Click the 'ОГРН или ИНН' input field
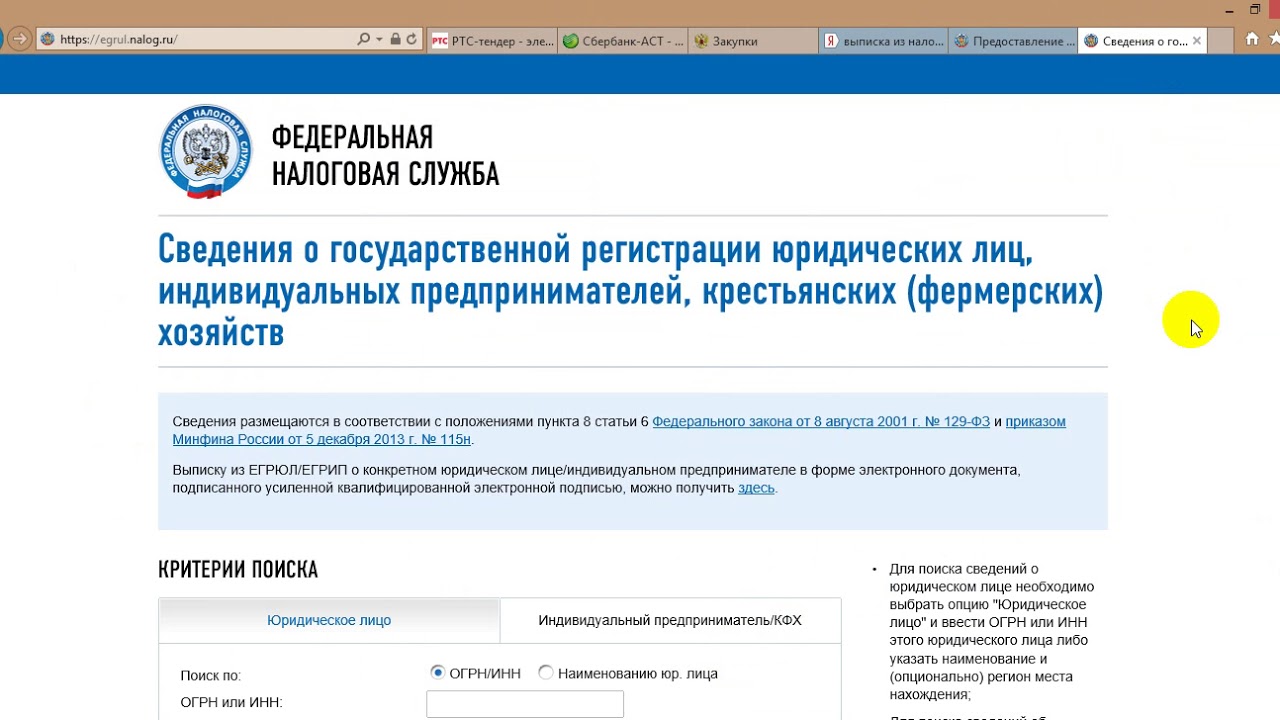The width and height of the screenshot is (1280, 720). tap(525, 704)
